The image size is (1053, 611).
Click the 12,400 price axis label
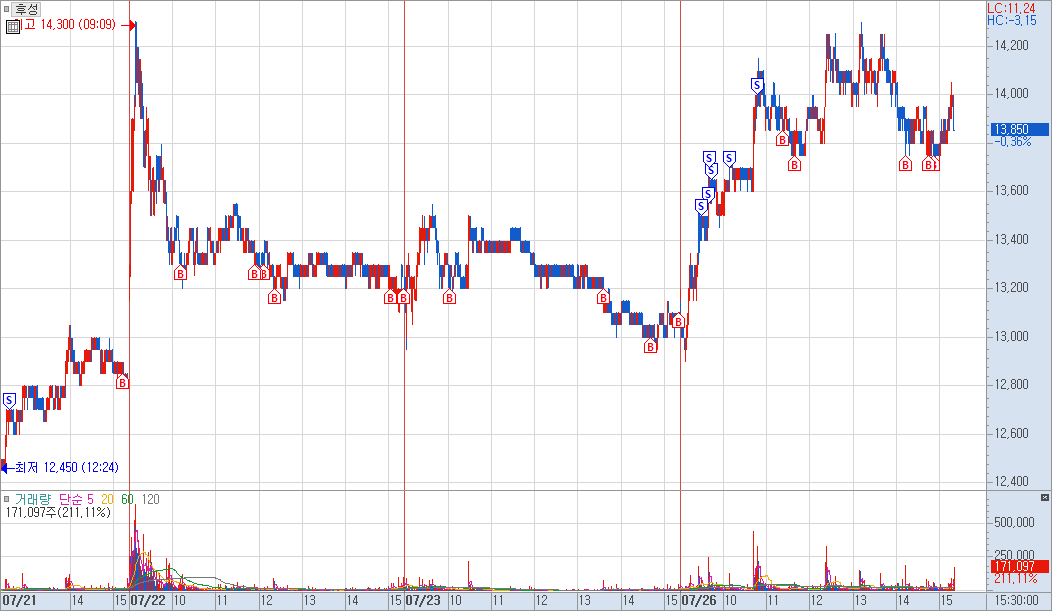1011,481
